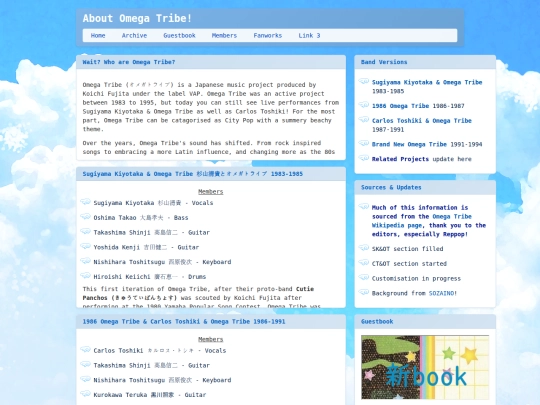Open Sugiyama Kiyotaka & Omega Tribe band version link
Image resolution: width=540 pixels, height=405 pixels.
(x=427, y=82)
